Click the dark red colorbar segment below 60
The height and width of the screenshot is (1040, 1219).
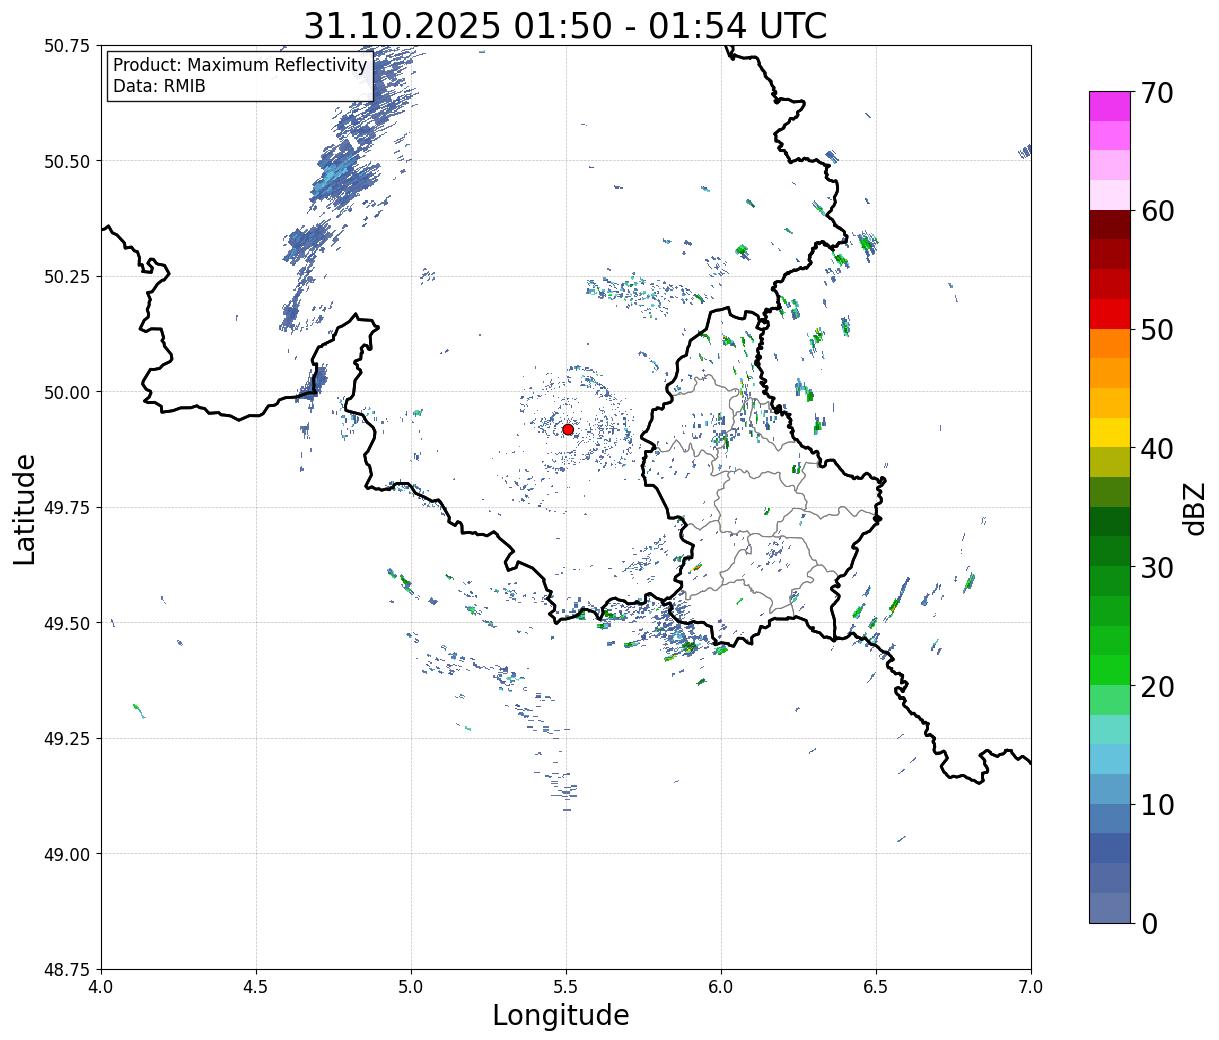coord(1110,225)
